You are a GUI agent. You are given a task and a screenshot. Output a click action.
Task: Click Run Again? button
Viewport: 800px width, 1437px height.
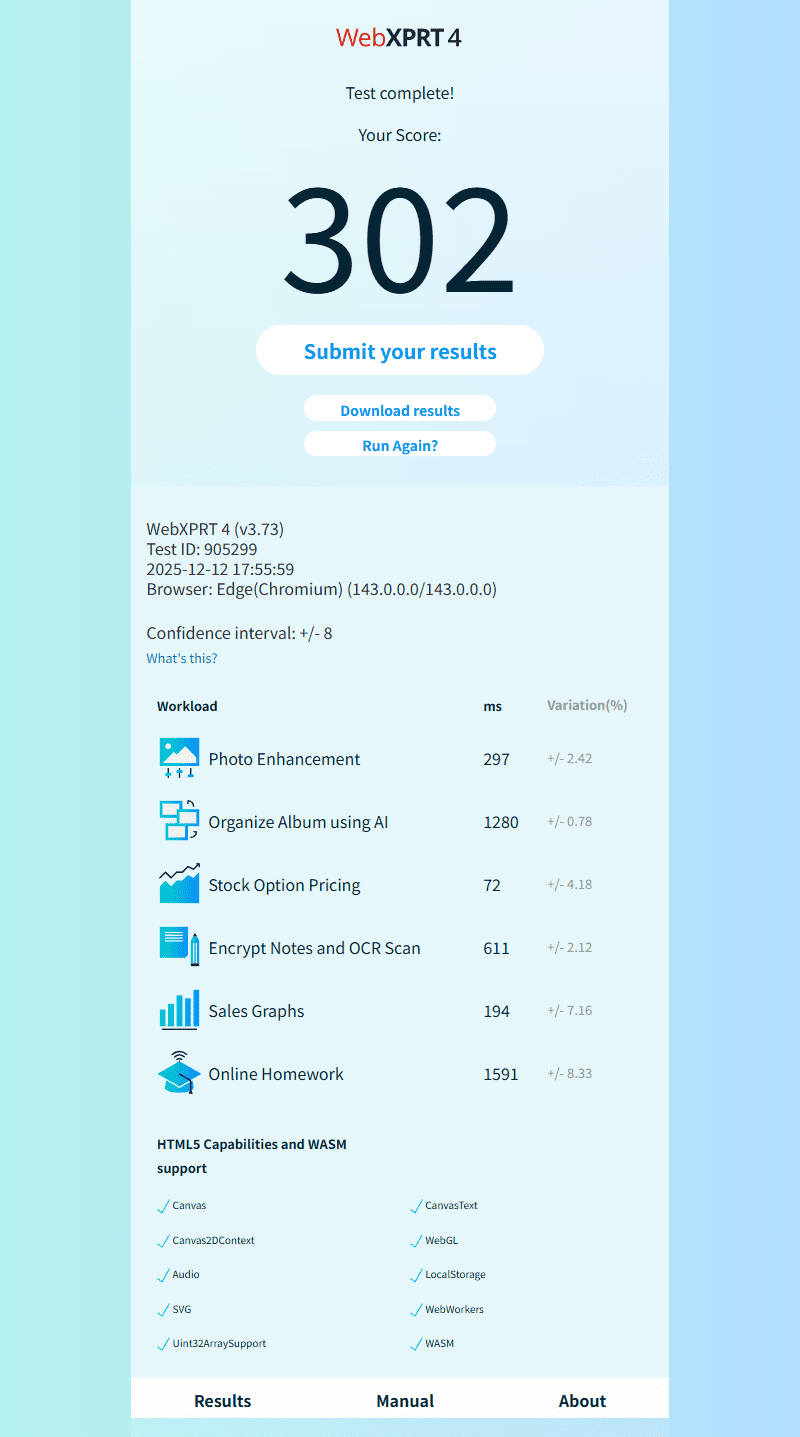click(400, 445)
